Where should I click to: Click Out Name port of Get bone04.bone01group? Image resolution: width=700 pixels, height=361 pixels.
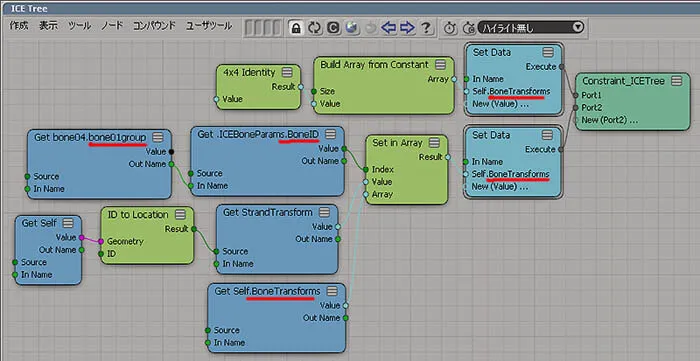point(171,164)
